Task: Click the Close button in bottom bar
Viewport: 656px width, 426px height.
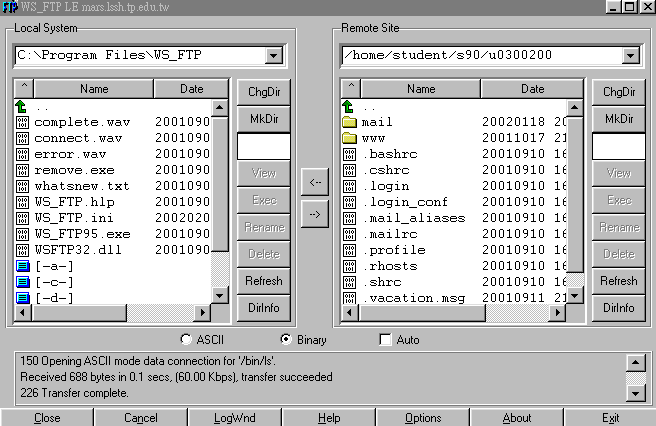Action: click(47, 418)
